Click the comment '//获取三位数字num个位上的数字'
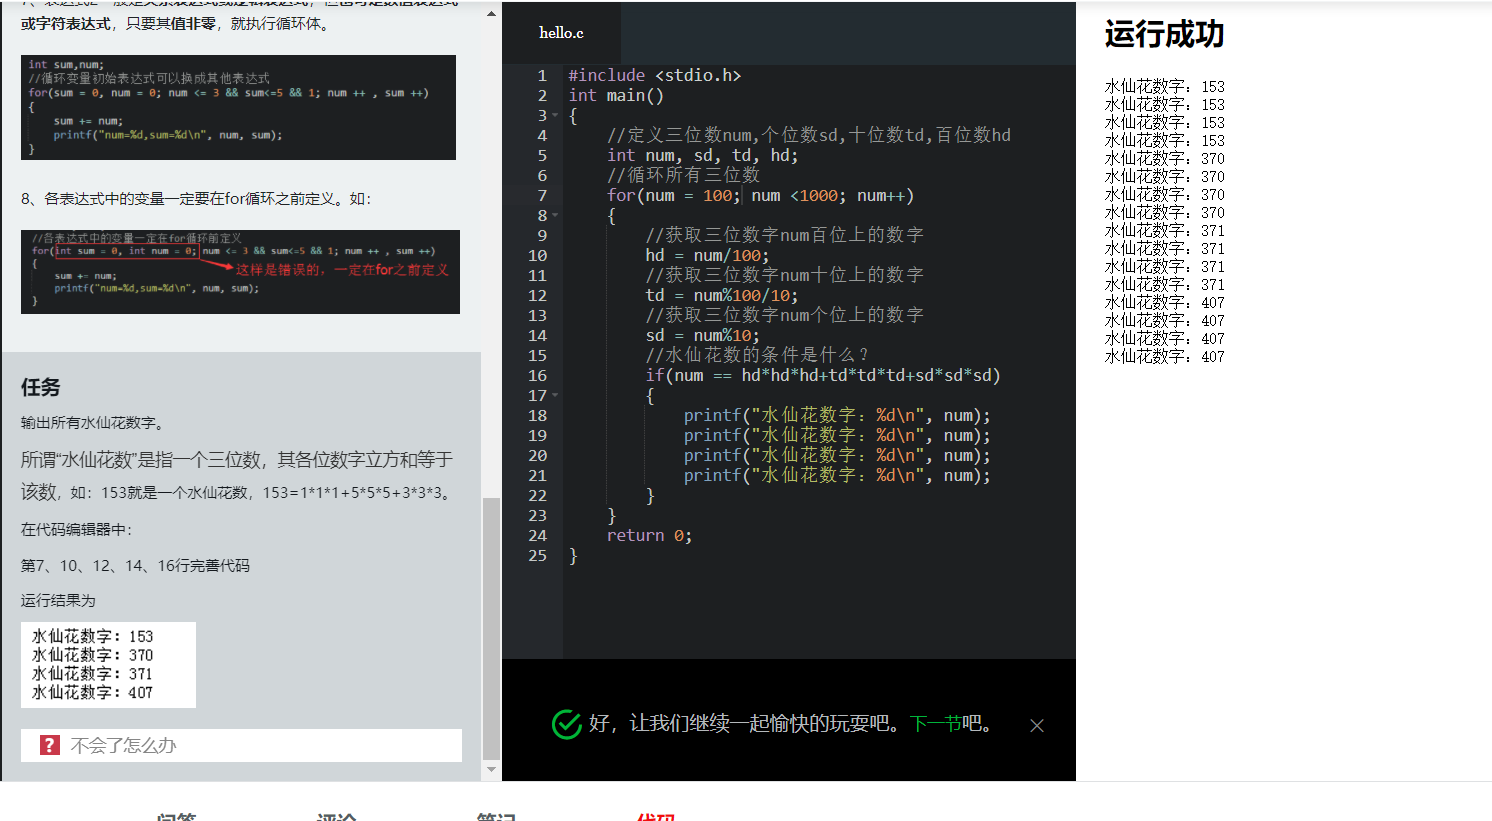1492x821 pixels. [x=784, y=315]
